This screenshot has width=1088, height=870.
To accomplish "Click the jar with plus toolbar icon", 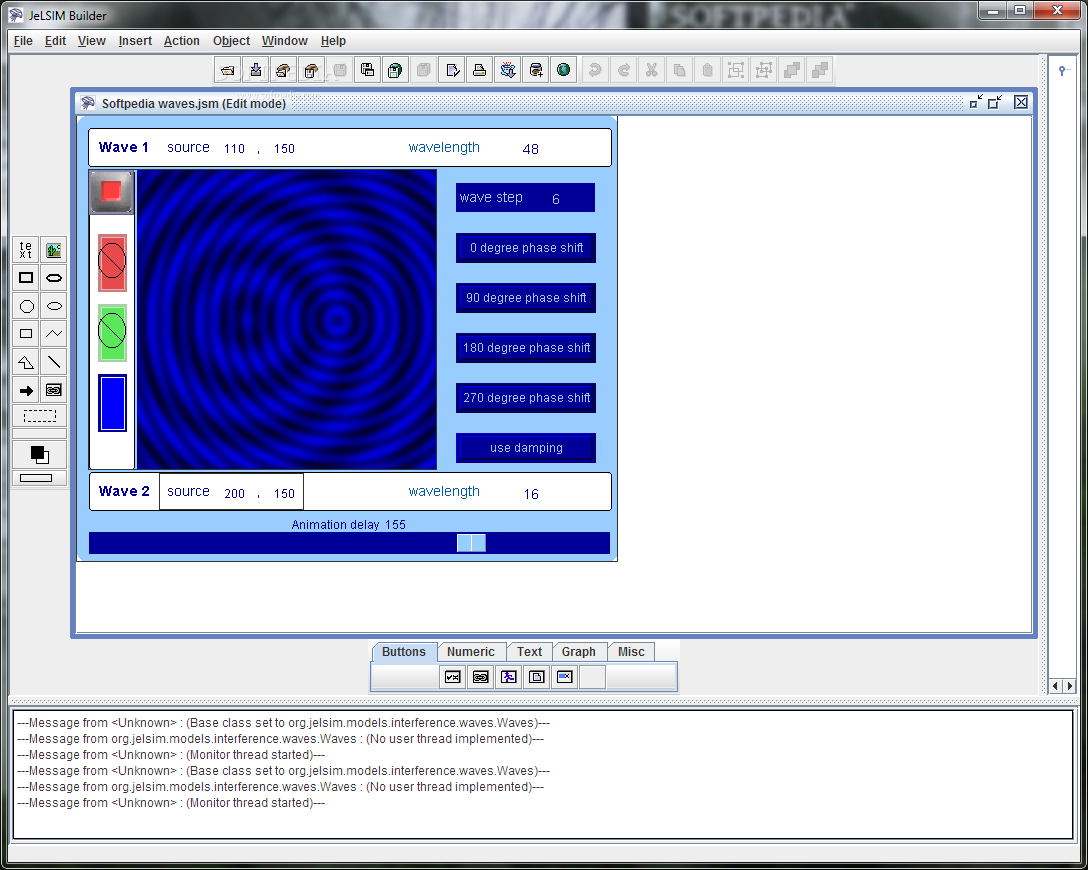I will coord(536,70).
